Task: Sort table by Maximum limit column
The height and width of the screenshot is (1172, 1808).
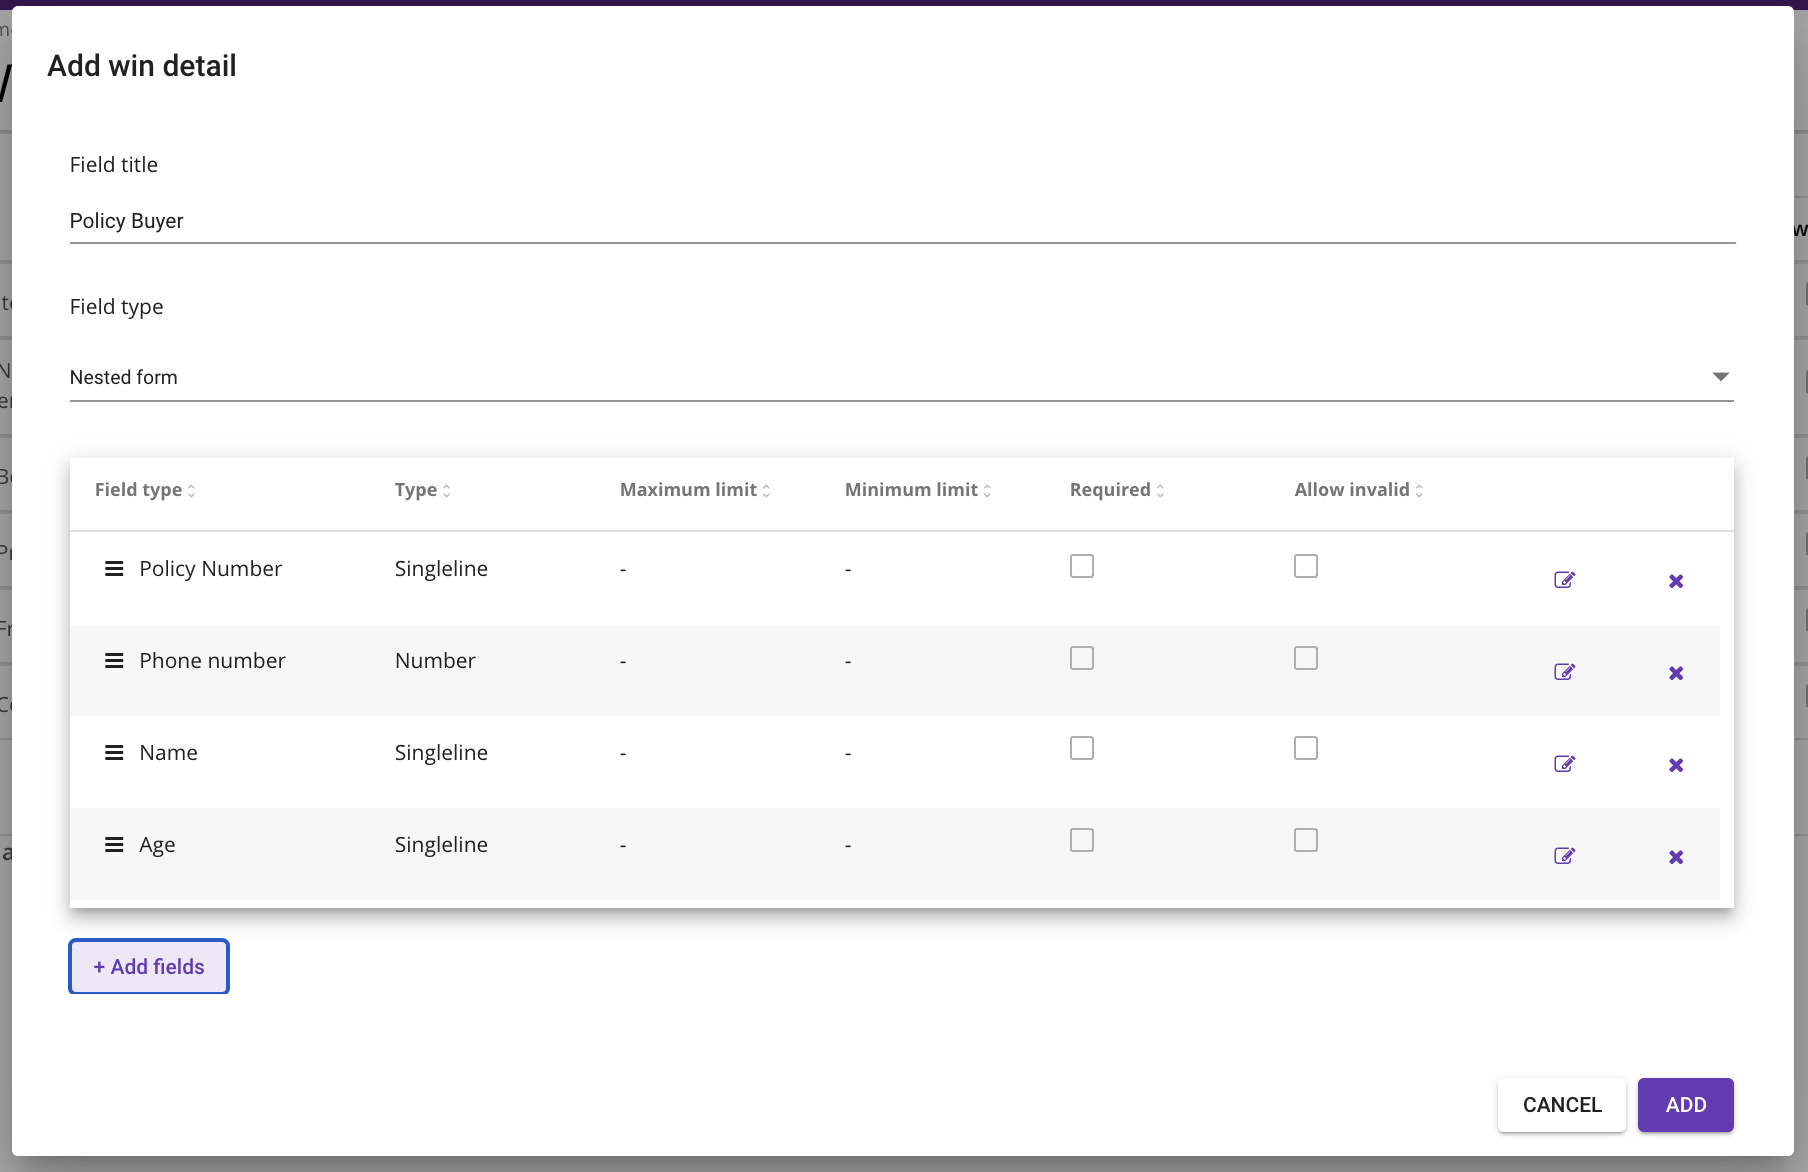Action: [x=695, y=490]
